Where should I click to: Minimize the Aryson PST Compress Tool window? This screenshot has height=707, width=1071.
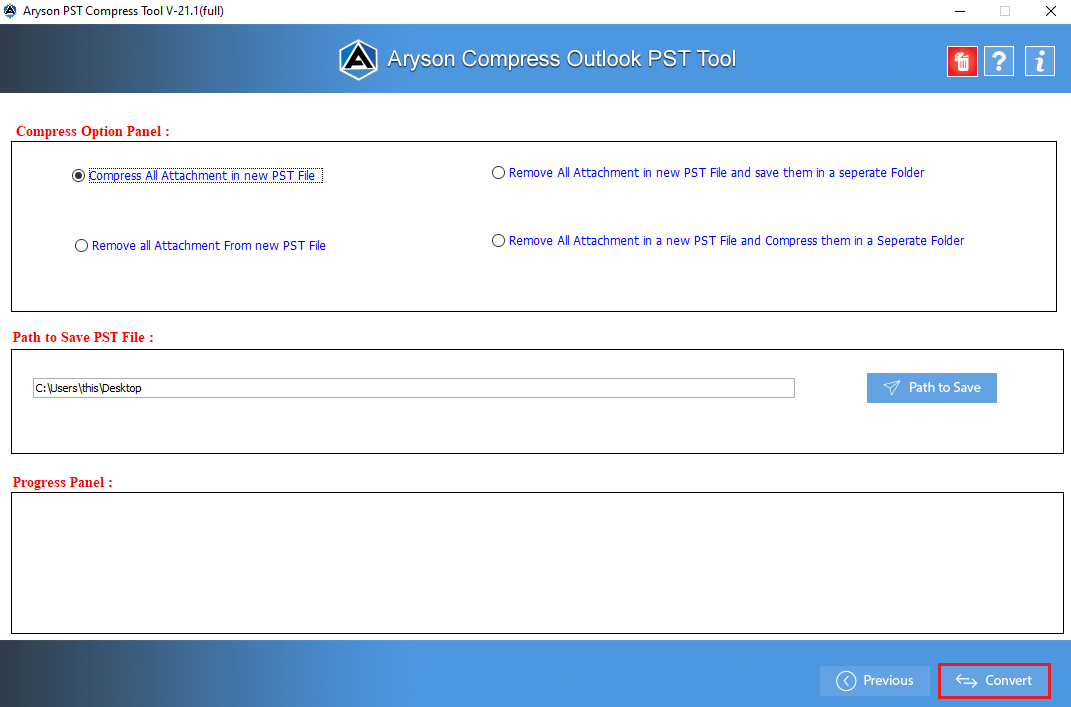959,11
